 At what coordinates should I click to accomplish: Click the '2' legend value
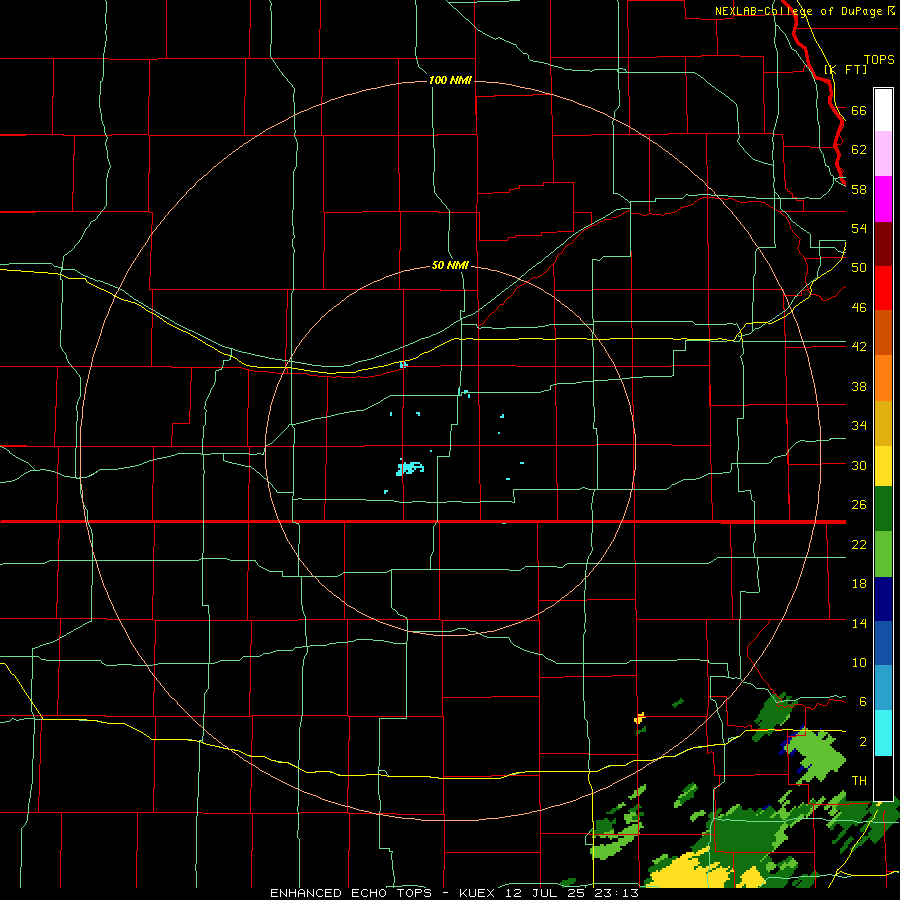pyautogui.click(x=862, y=741)
